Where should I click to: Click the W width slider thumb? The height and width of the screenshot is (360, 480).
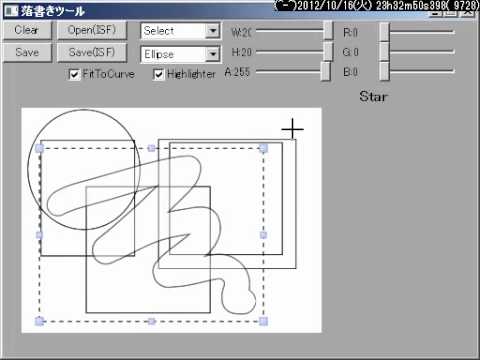(x=328, y=31)
